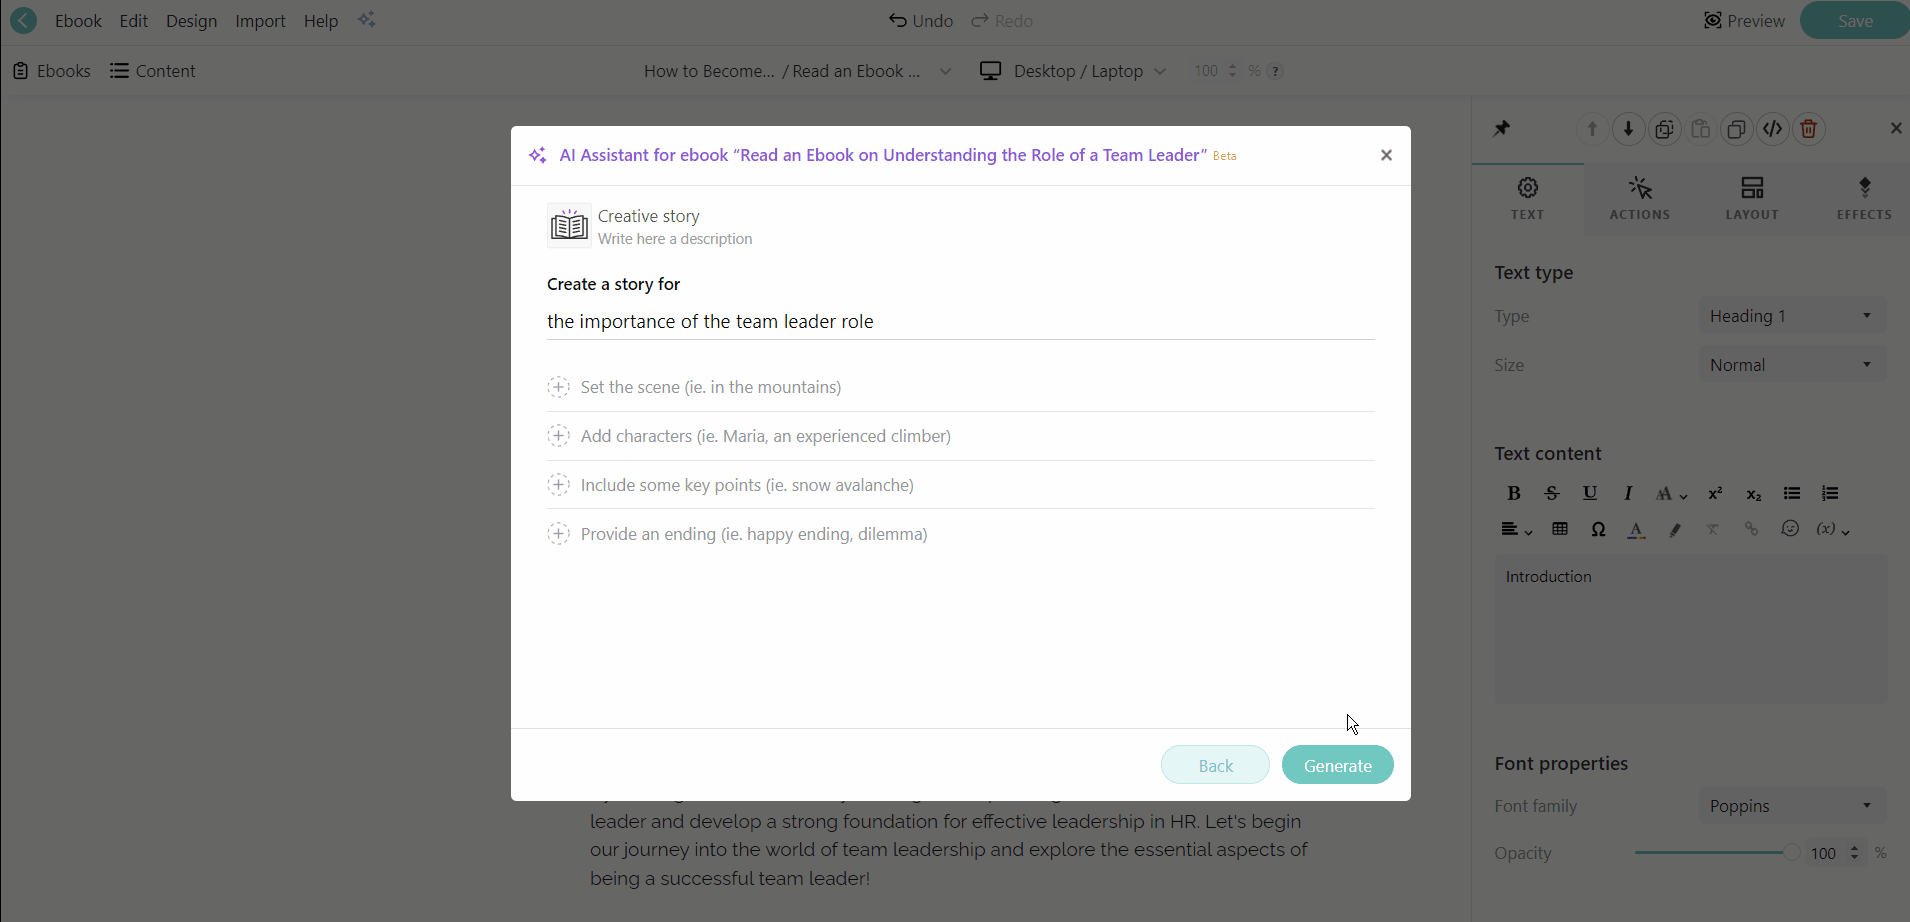Click the "Create a story for" text field
The width and height of the screenshot is (1910, 922).
(960, 322)
